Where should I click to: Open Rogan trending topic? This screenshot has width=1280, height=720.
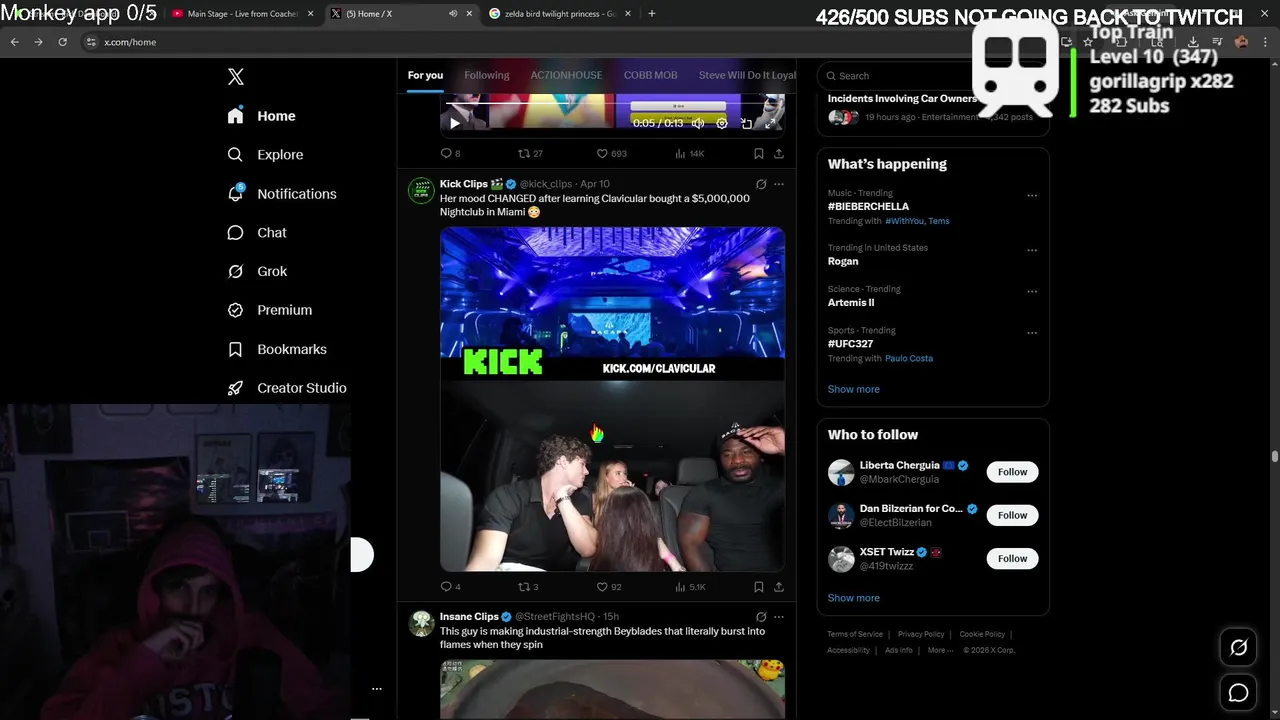click(843, 261)
